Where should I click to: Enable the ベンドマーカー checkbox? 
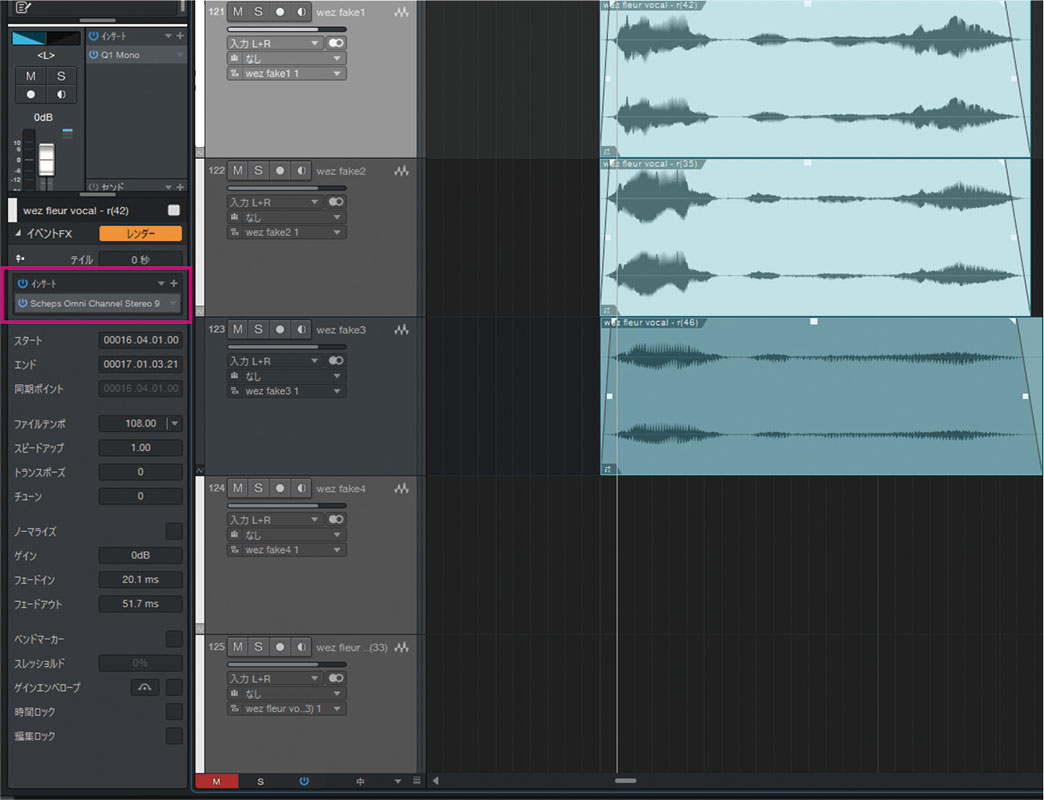pyautogui.click(x=174, y=639)
